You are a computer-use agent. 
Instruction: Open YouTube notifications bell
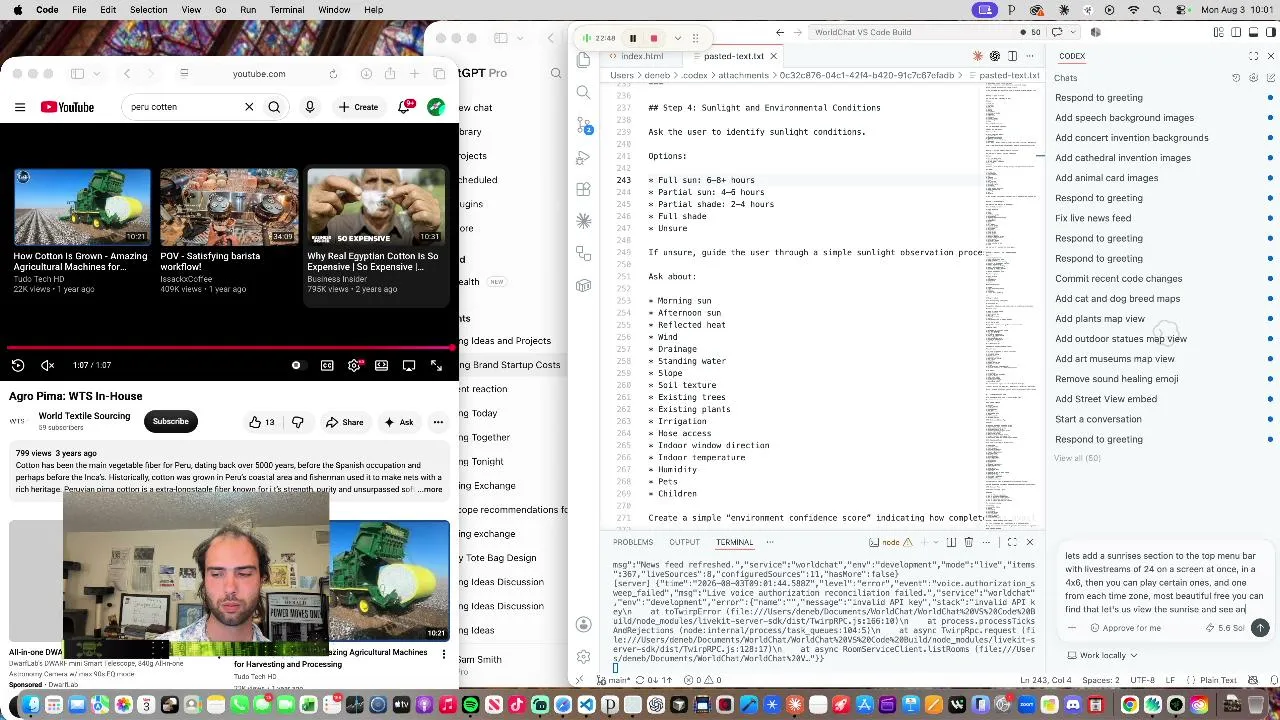(x=405, y=107)
